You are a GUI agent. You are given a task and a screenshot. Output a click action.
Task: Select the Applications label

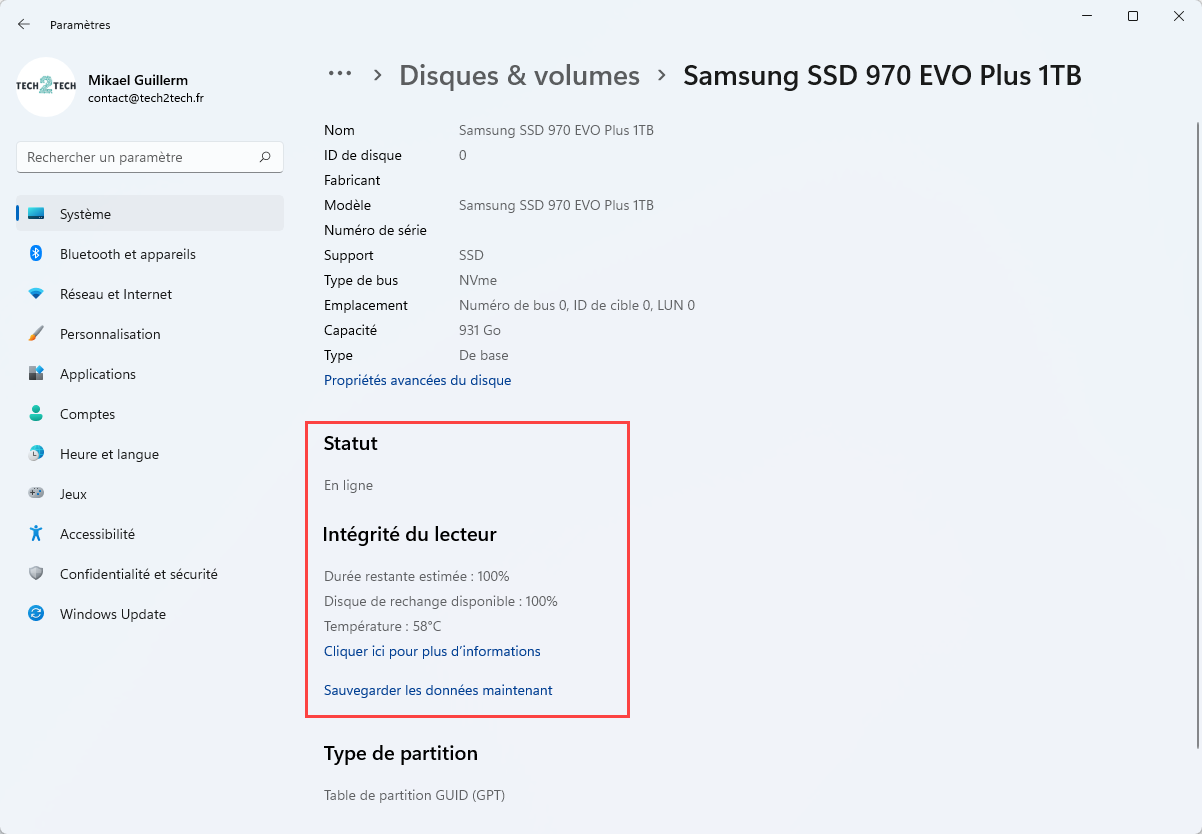[98, 374]
